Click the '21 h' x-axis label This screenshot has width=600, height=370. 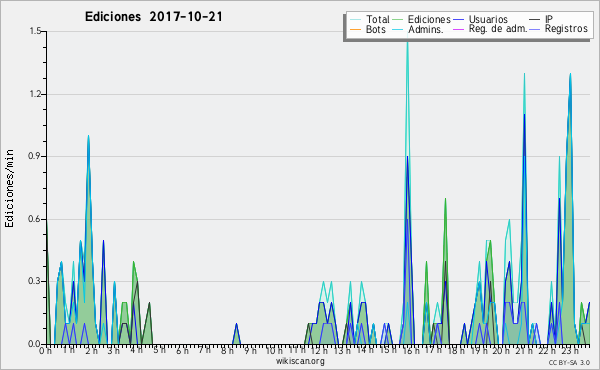click(524, 350)
